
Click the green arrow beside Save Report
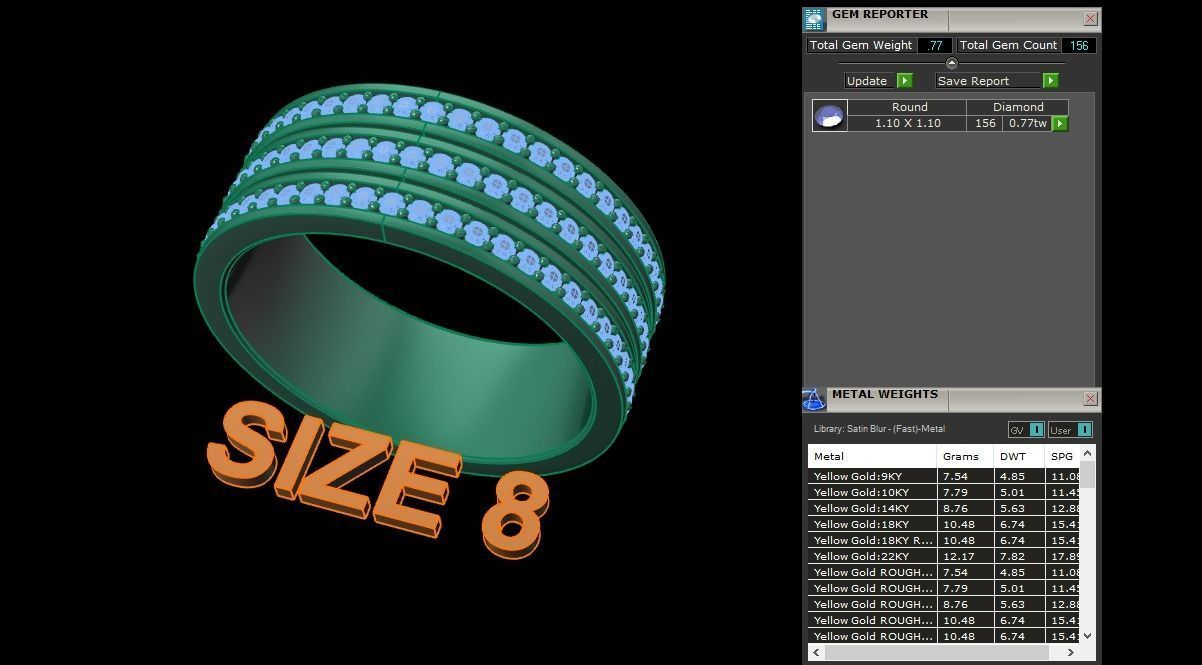pyautogui.click(x=1050, y=81)
